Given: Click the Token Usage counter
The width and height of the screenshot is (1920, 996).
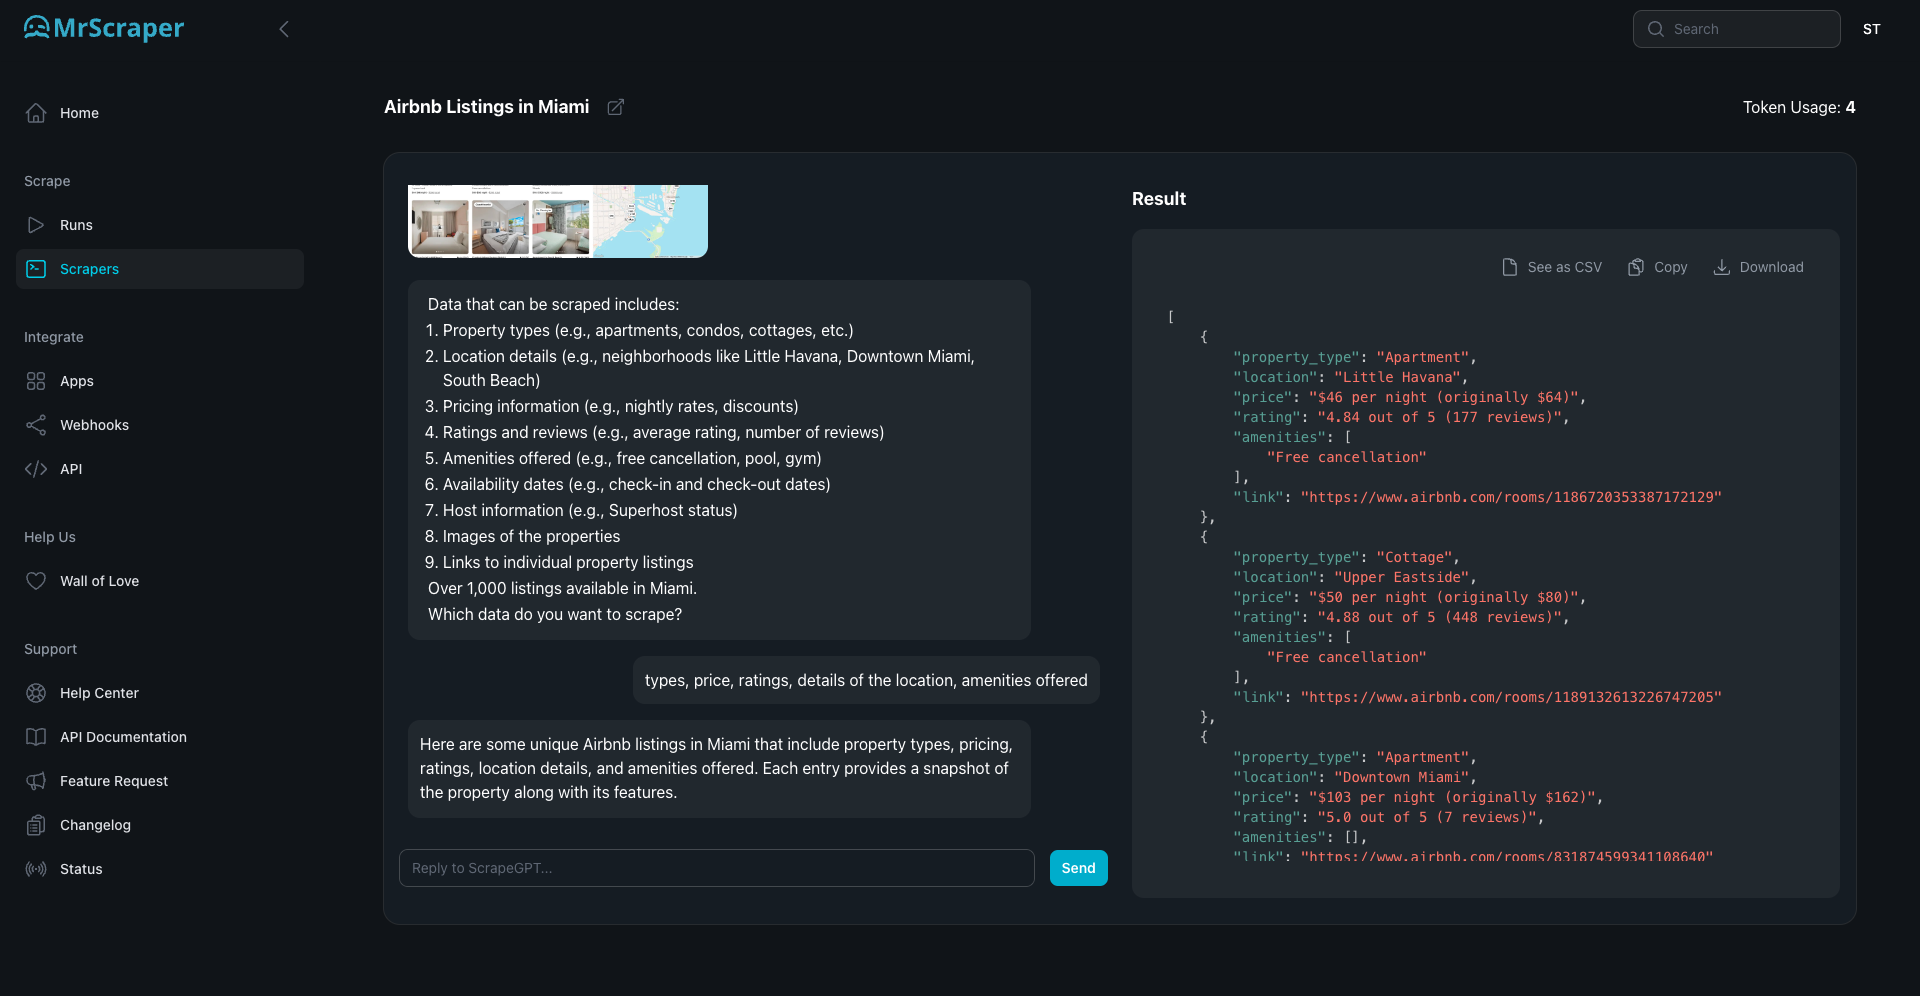Looking at the screenshot, I should [1798, 107].
